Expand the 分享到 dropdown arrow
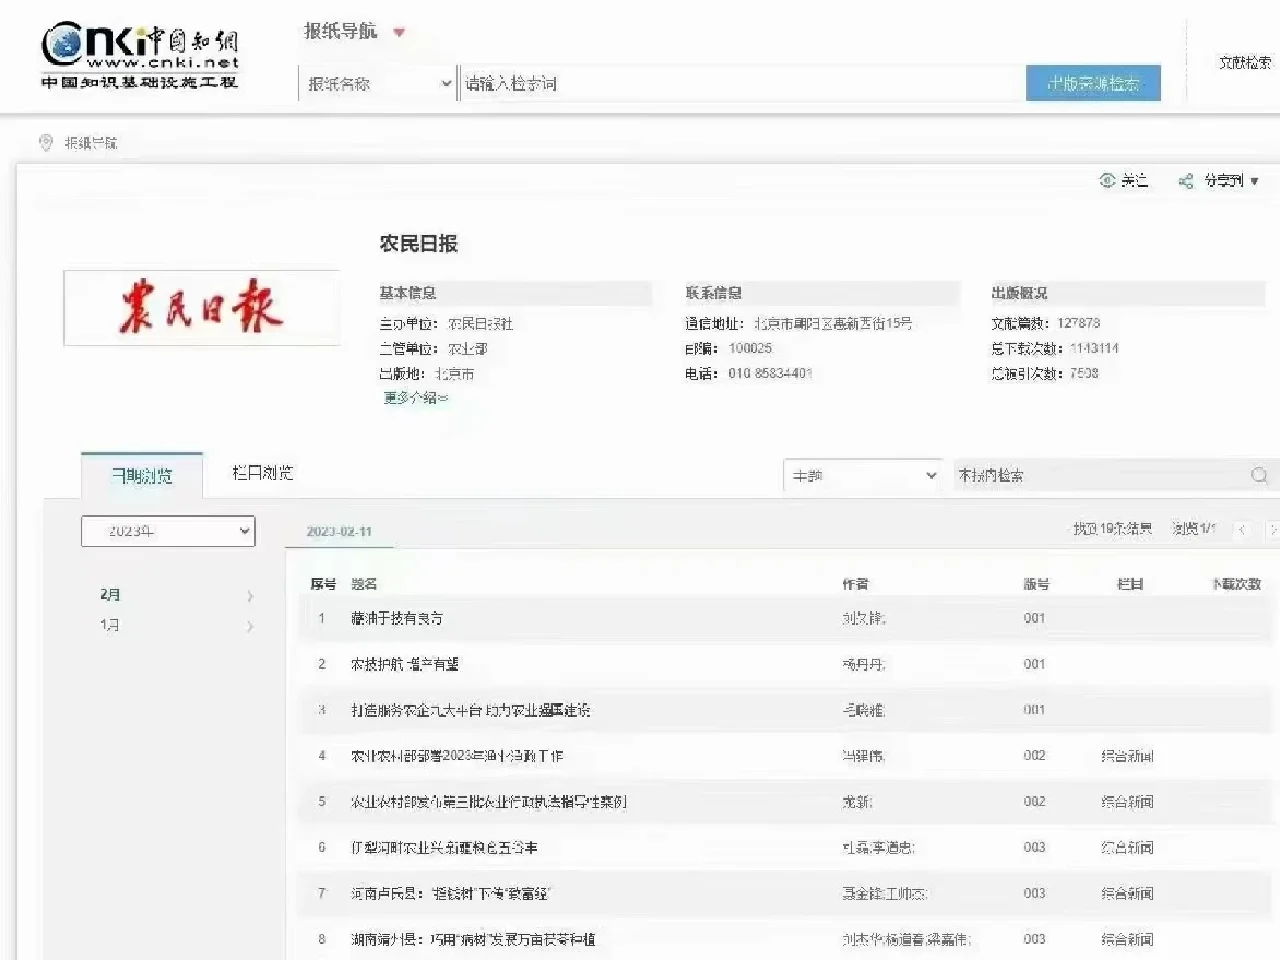Screen dimensions: 1280x960 (x=1254, y=181)
